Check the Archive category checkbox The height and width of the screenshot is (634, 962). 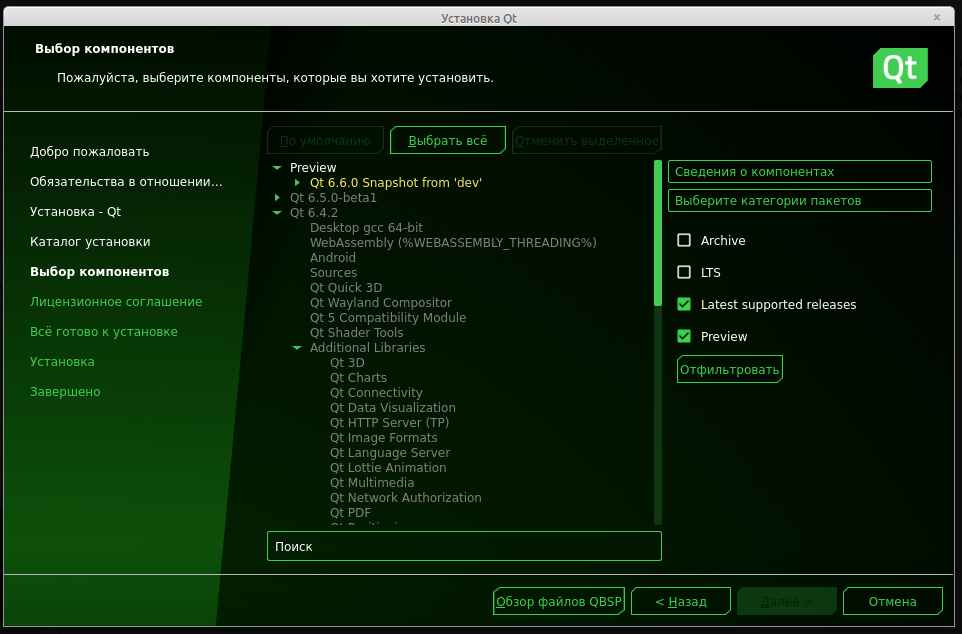click(683, 240)
